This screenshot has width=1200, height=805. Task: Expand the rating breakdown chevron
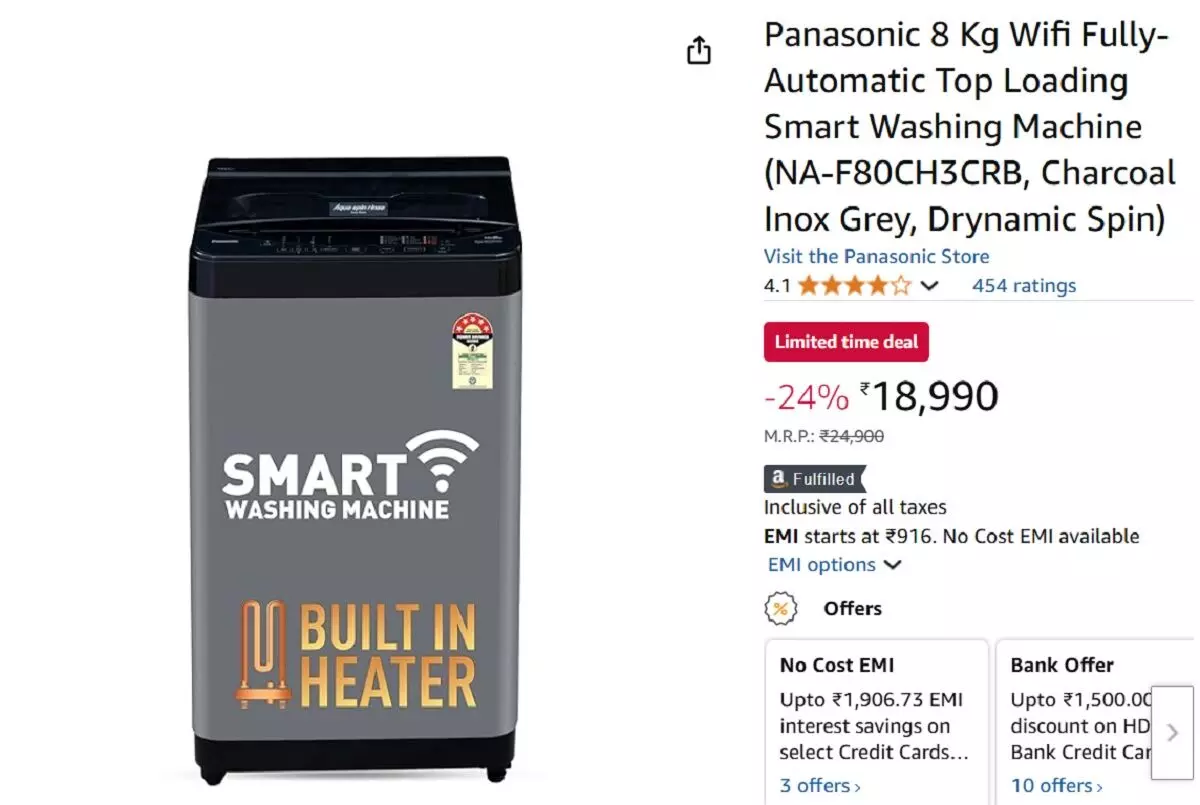point(929,286)
